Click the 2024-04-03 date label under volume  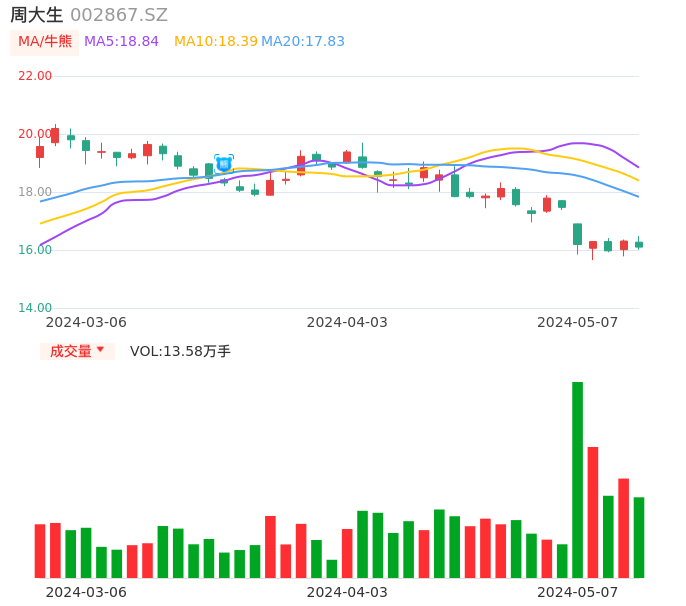click(x=347, y=592)
